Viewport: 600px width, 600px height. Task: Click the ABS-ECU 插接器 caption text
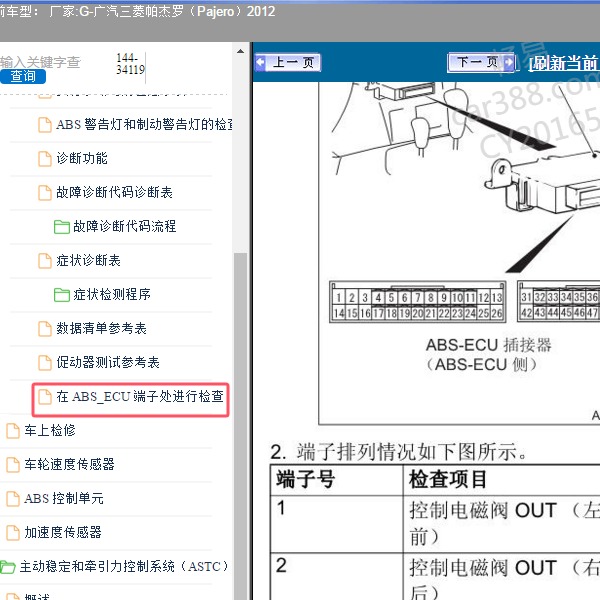tap(489, 345)
